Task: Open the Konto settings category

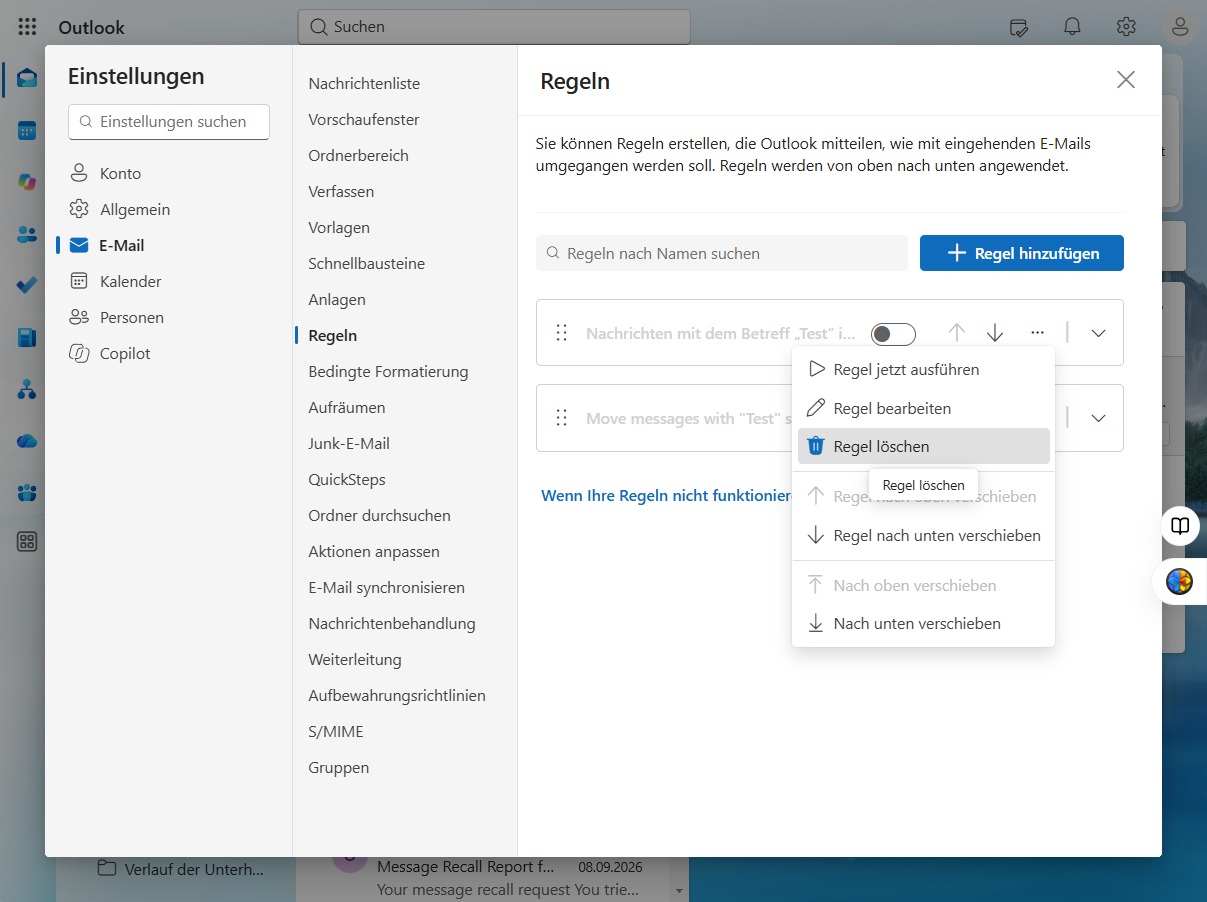Action: click(120, 173)
